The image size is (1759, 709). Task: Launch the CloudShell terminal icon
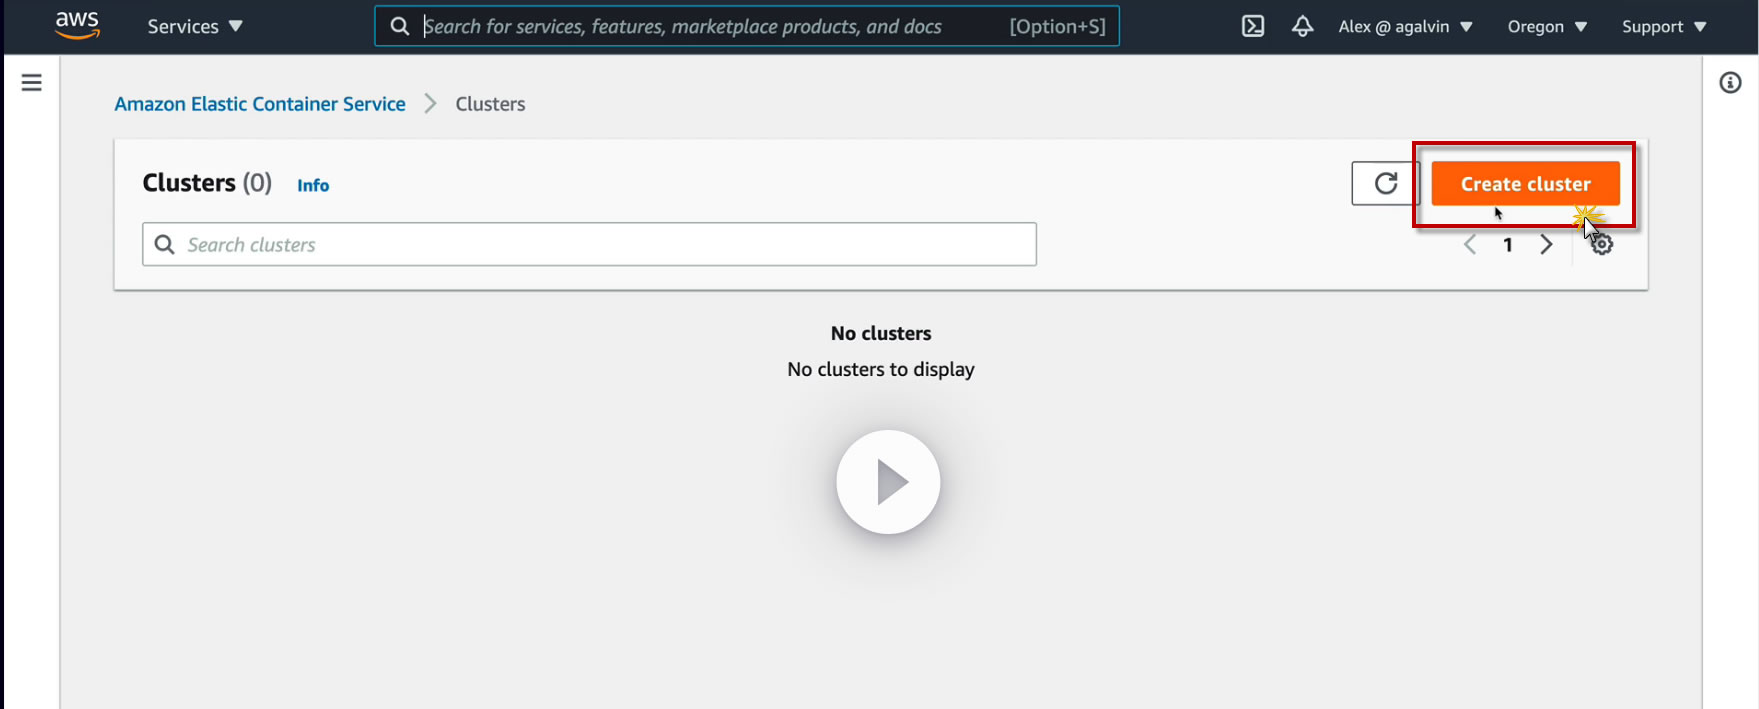(1253, 27)
